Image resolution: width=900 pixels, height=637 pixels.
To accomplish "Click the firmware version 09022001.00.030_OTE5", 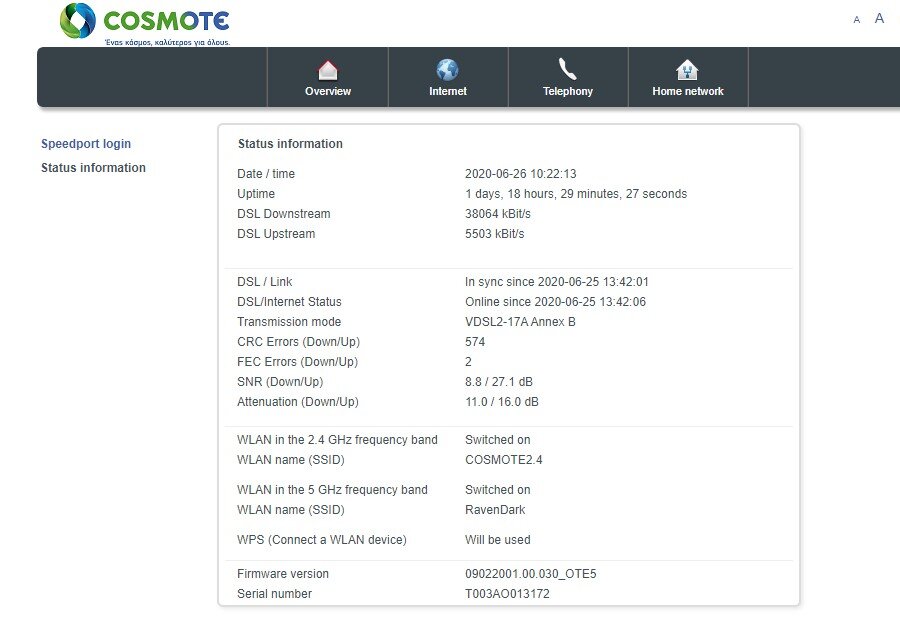I will (x=530, y=574).
